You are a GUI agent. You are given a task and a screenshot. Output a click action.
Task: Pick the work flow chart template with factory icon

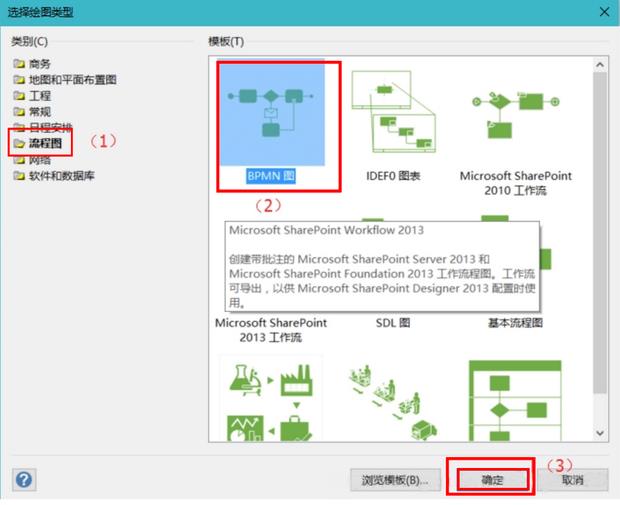tap(270, 401)
